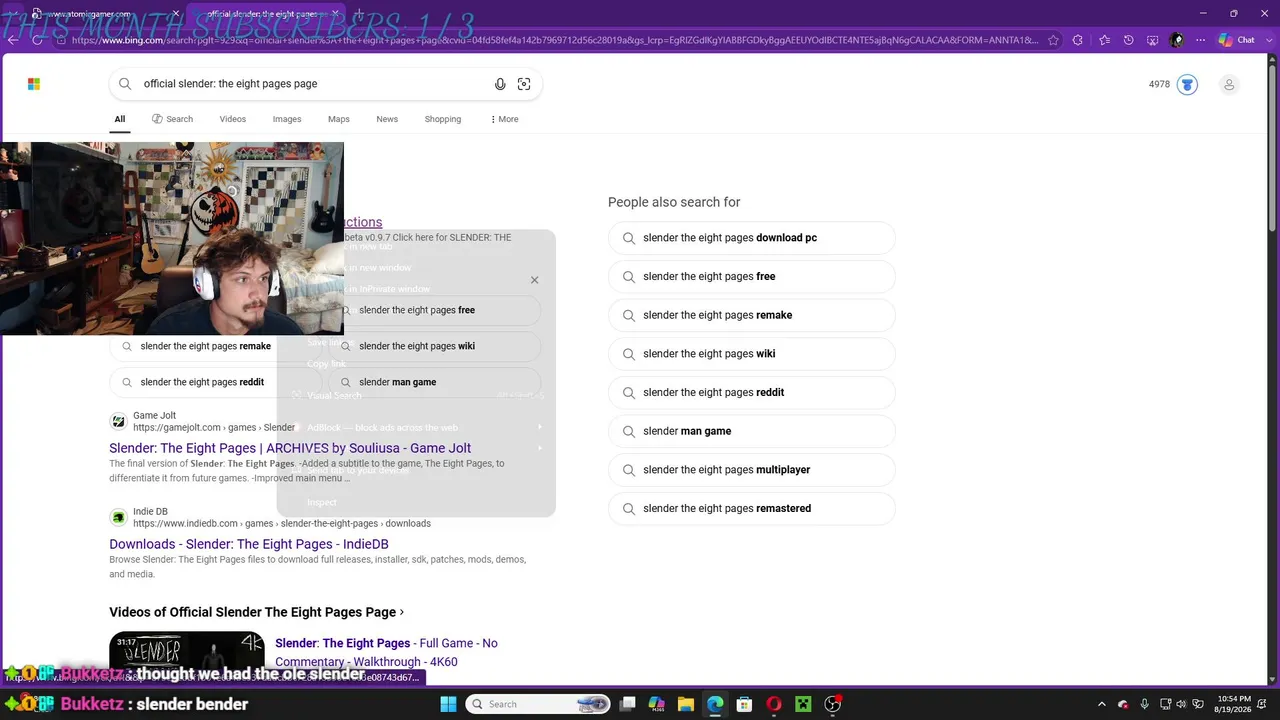Open Minecraft from the taskbar
The height and width of the screenshot is (720, 1280).
pos(803,704)
